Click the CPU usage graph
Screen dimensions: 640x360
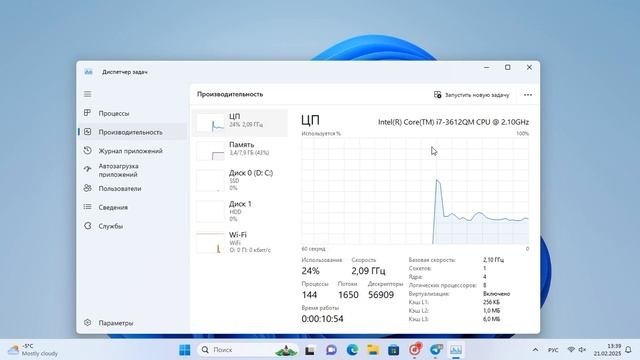click(x=415, y=191)
